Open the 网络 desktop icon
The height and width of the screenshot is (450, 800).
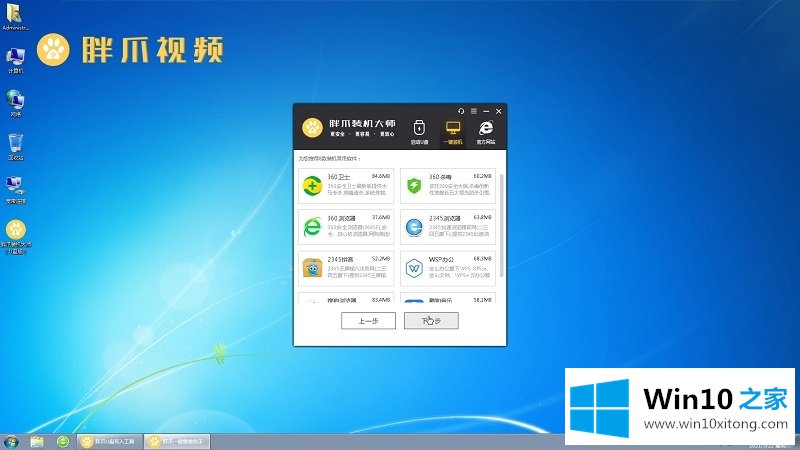click(x=15, y=104)
